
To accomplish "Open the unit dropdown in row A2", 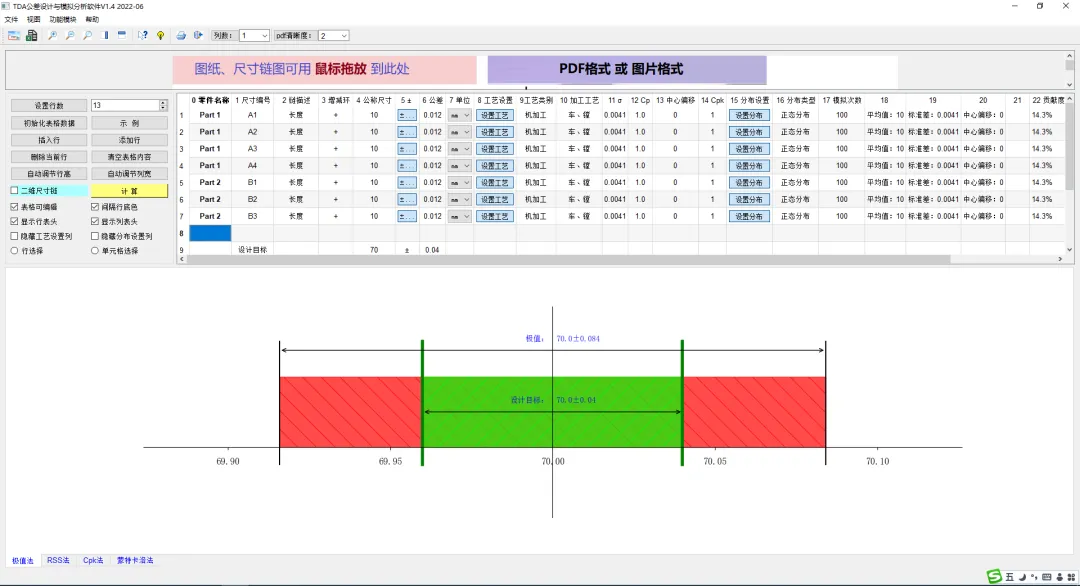I will [459, 132].
